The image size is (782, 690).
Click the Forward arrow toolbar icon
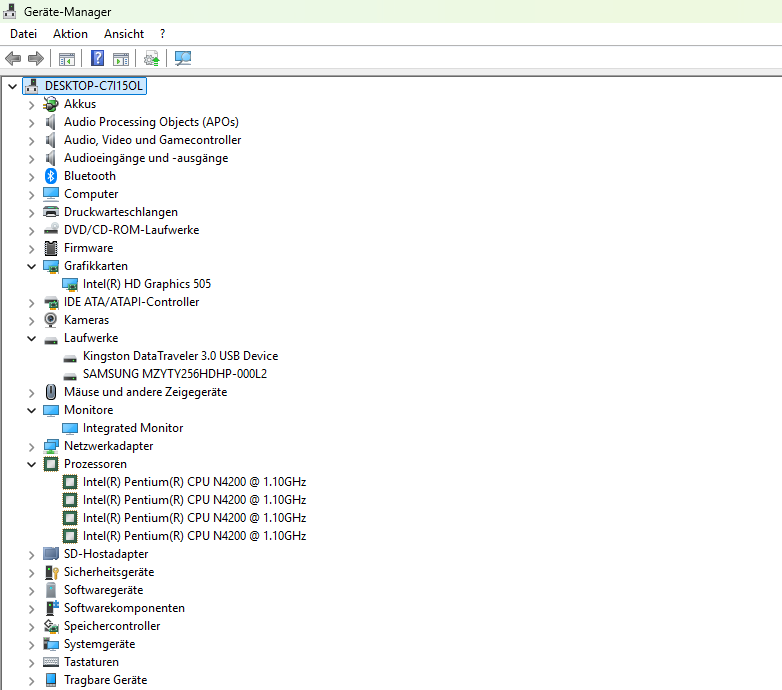pos(35,58)
